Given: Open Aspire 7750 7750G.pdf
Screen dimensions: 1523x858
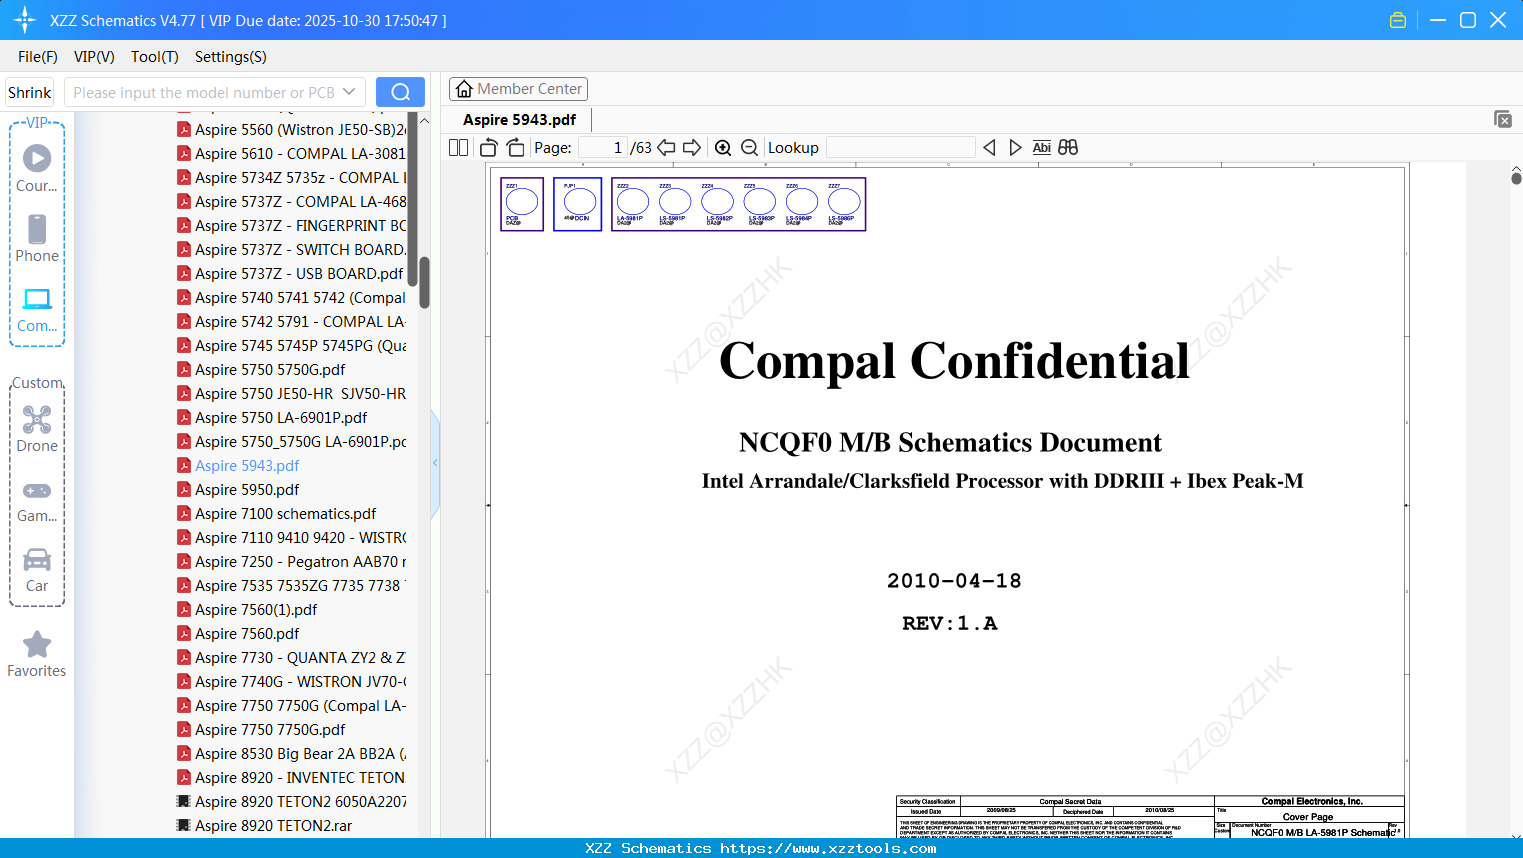Looking at the screenshot, I should click(261, 729).
